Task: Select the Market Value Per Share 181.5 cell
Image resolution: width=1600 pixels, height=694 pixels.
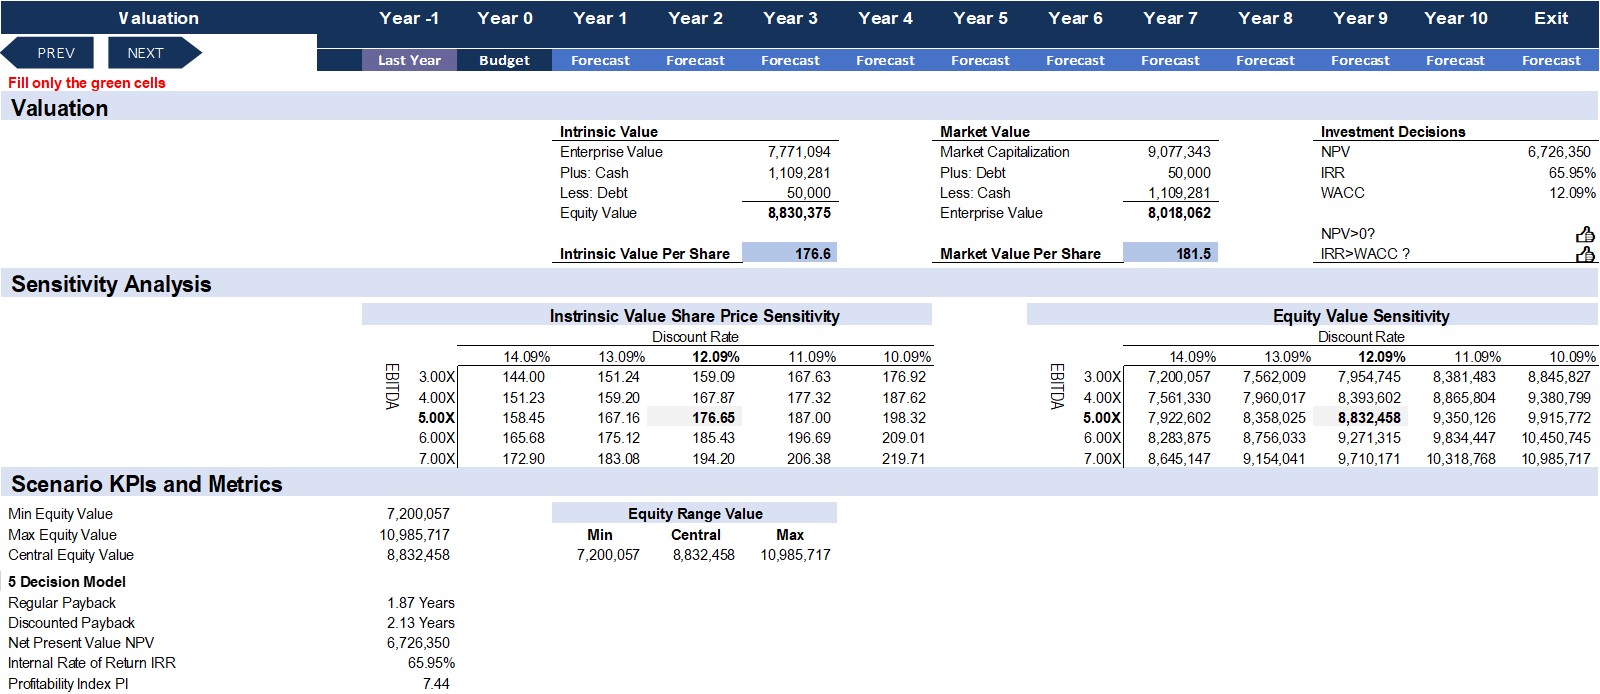Action: click(1170, 254)
